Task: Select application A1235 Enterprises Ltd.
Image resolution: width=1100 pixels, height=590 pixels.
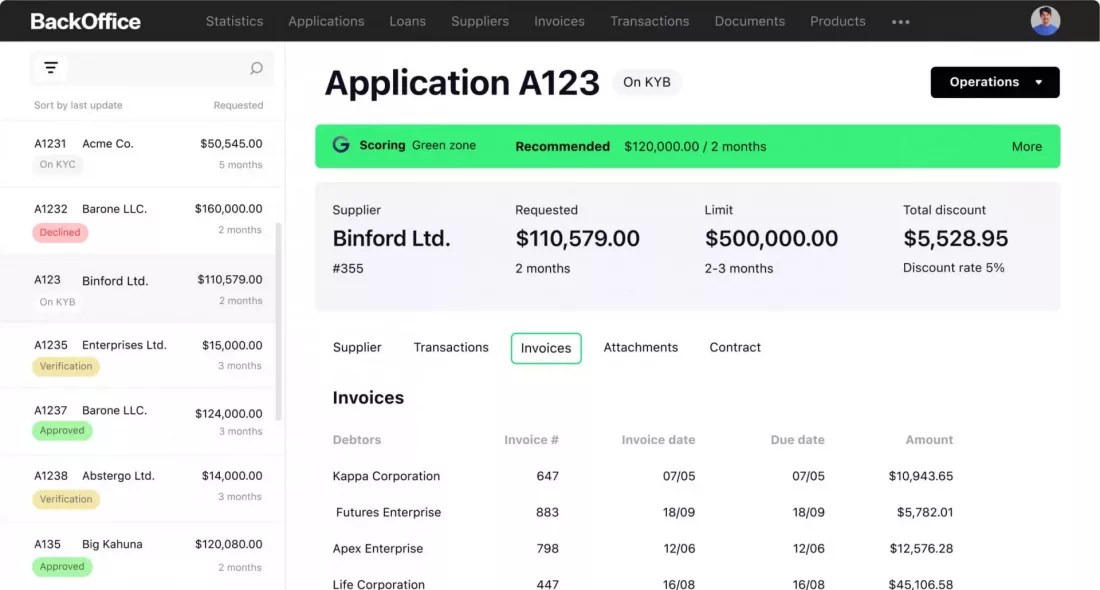Action: click(140, 354)
